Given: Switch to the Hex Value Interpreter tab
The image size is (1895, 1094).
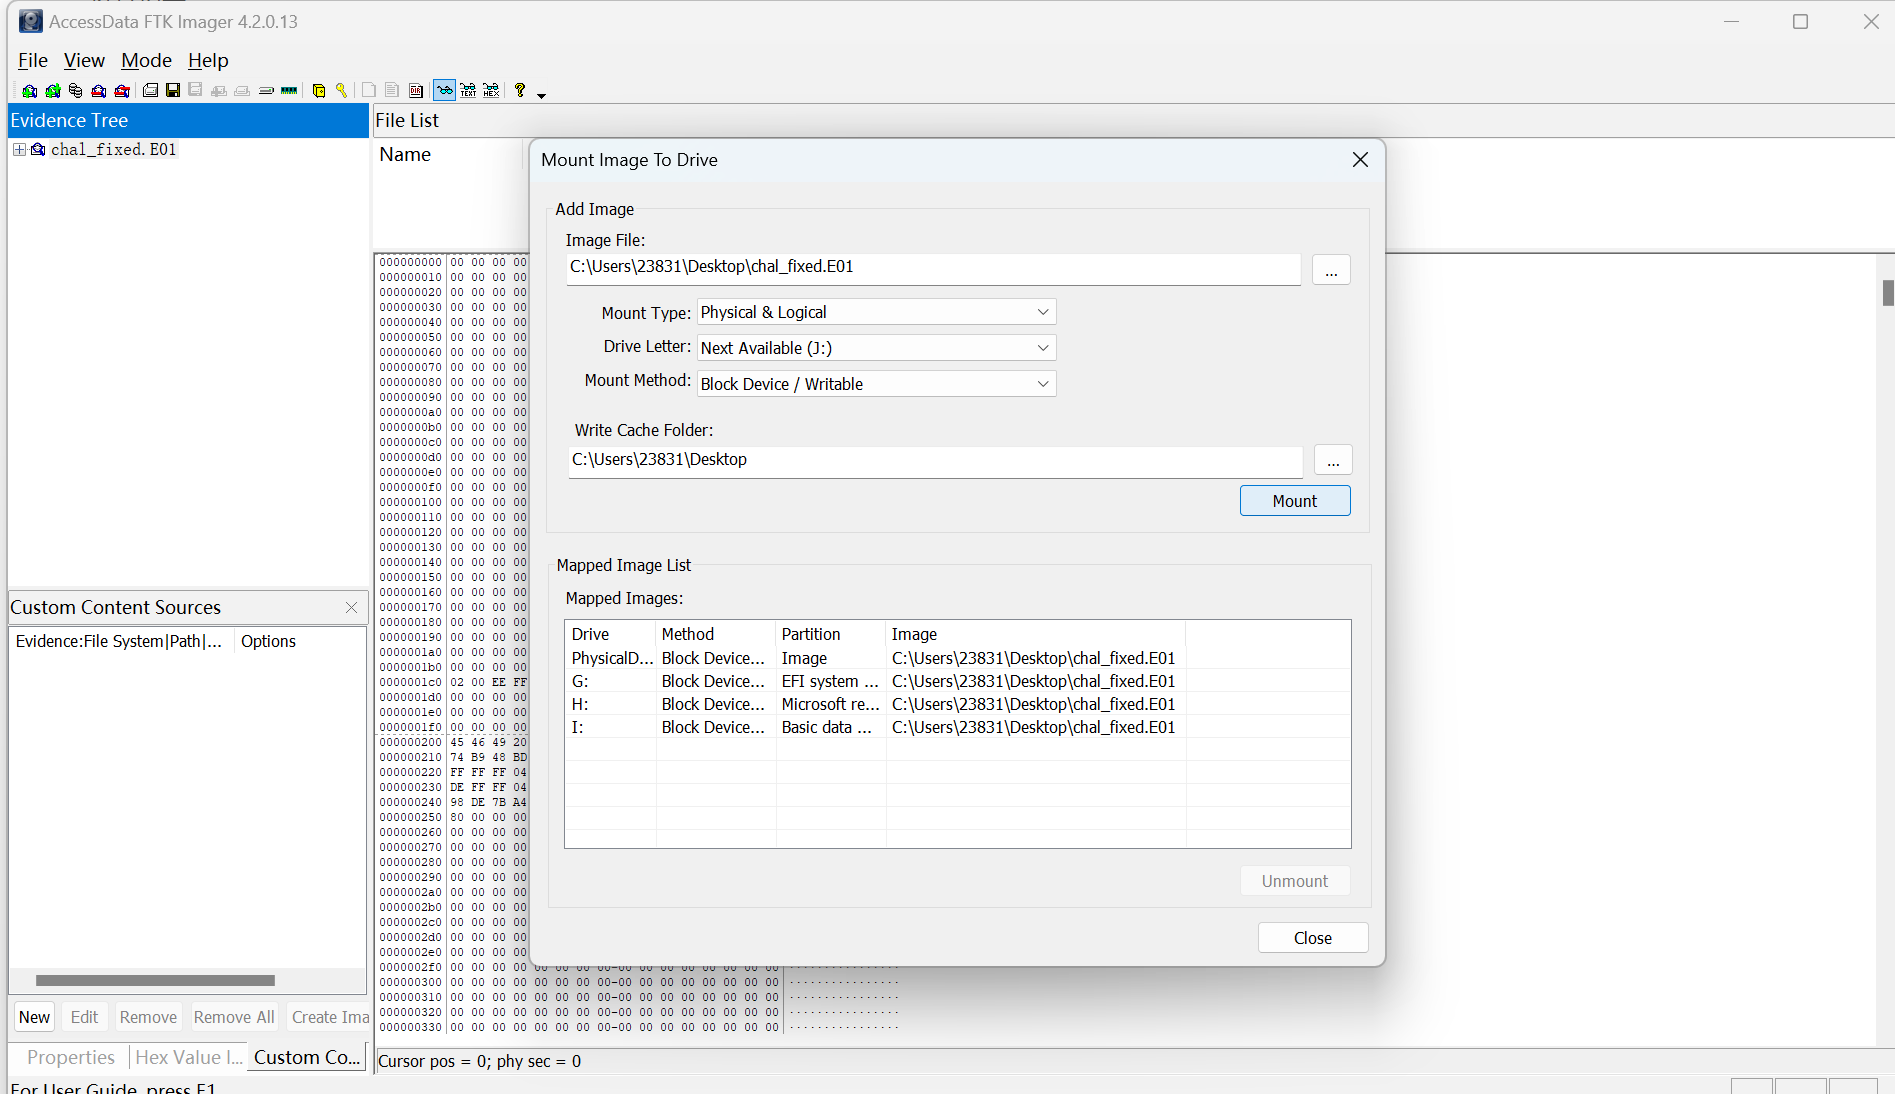Looking at the screenshot, I should click(x=188, y=1057).
